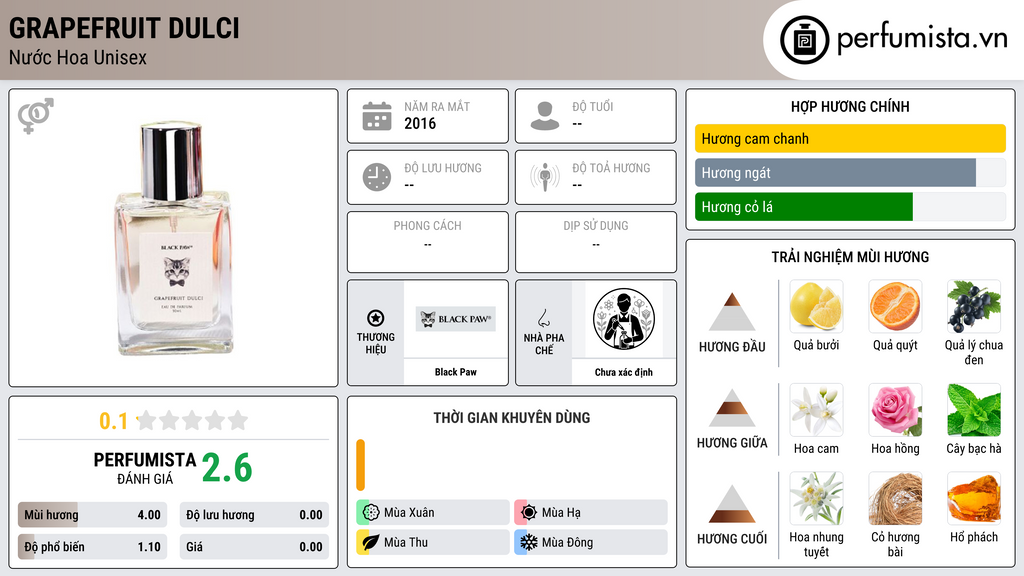Click the star badge icon above Thương hiệu

tap(376, 318)
